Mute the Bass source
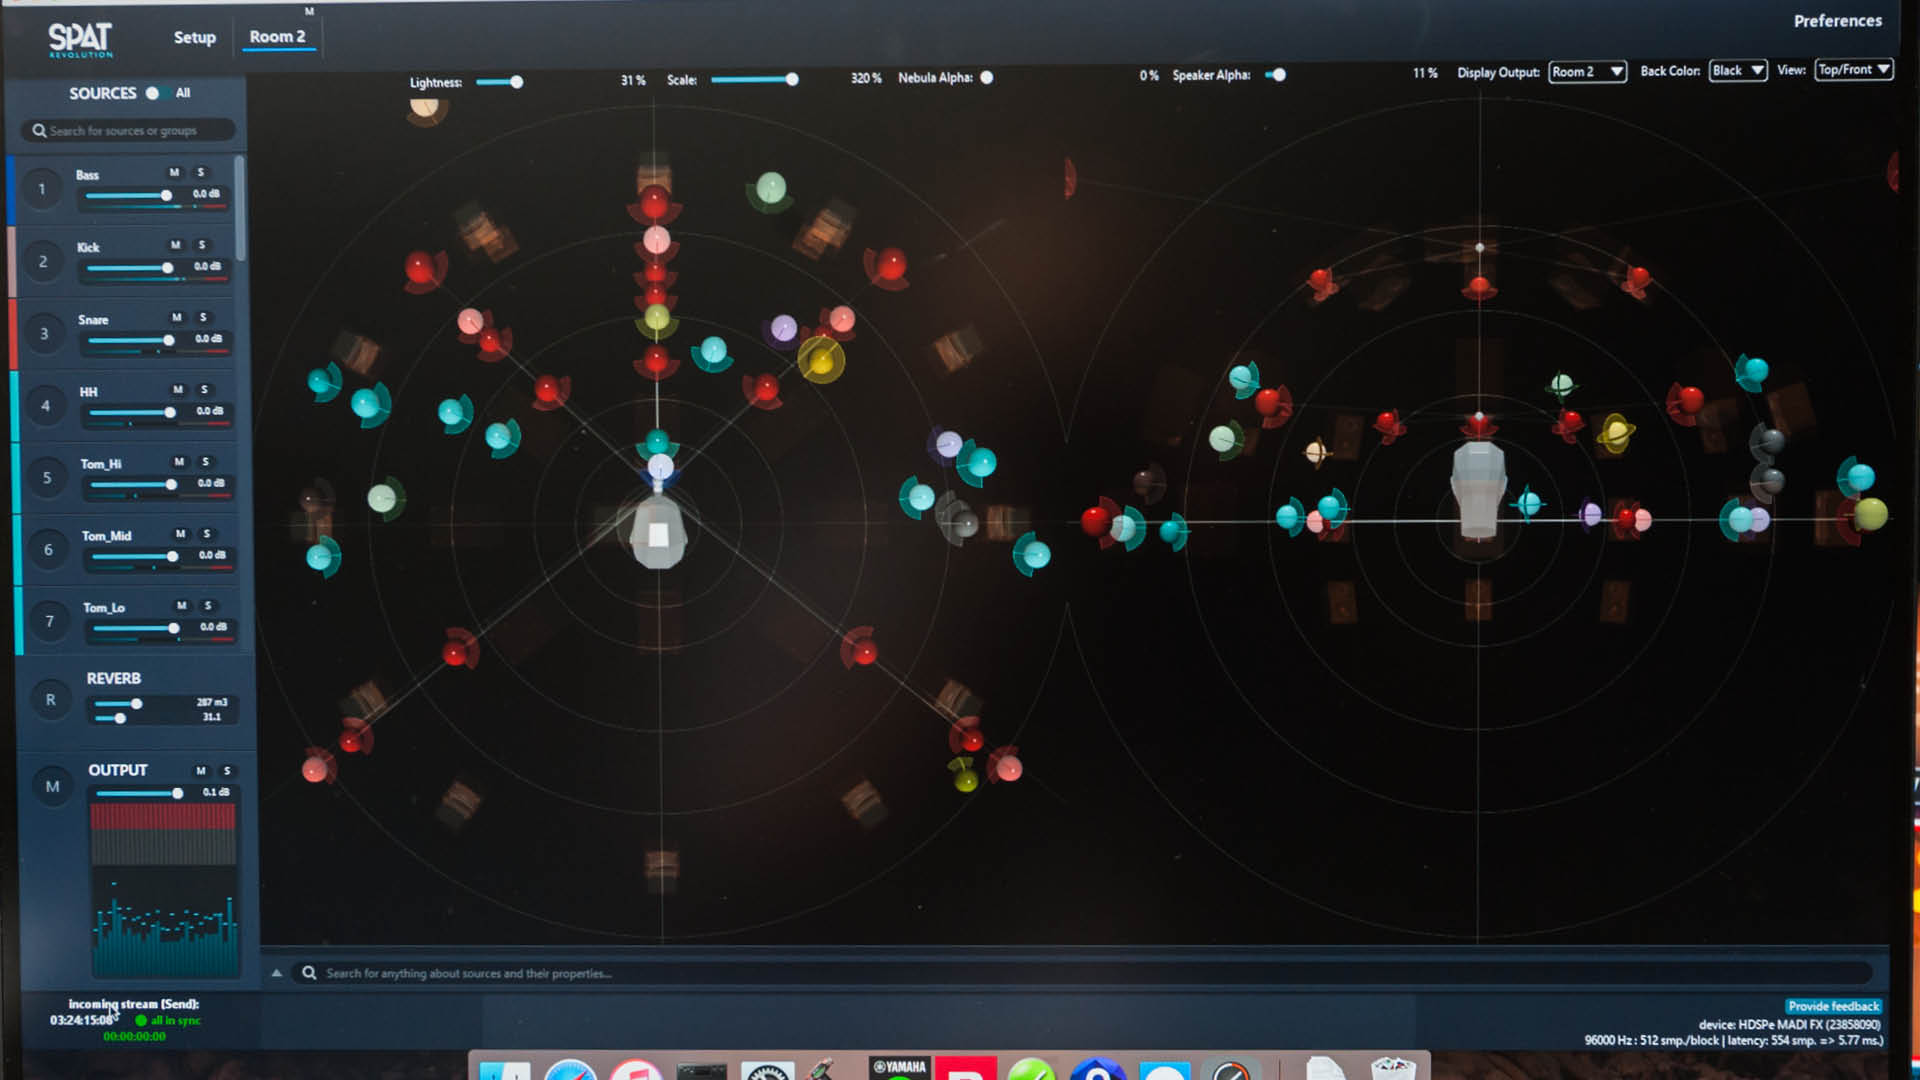This screenshot has height=1080, width=1920. point(174,172)
